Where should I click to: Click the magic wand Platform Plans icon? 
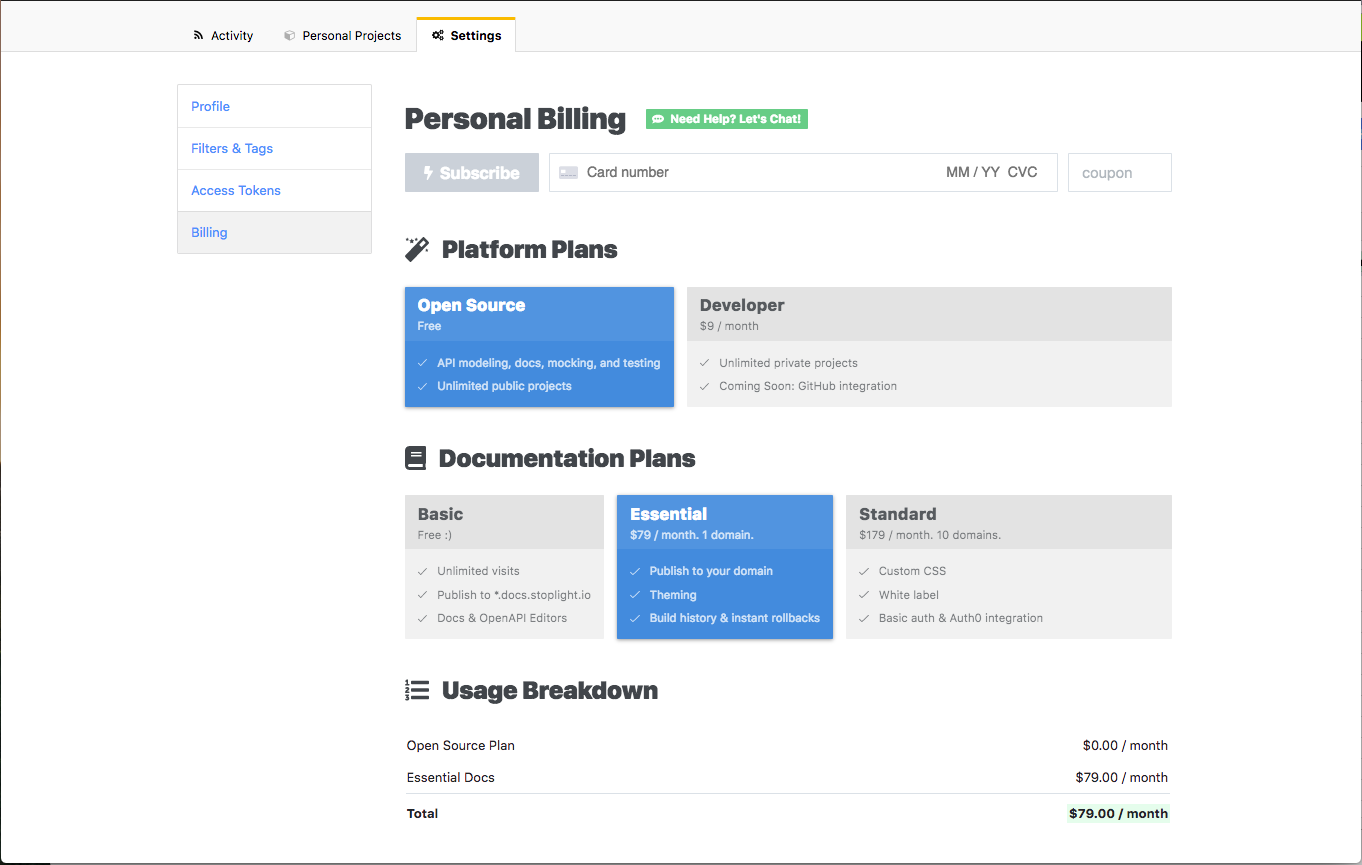[x=417, y=249]
